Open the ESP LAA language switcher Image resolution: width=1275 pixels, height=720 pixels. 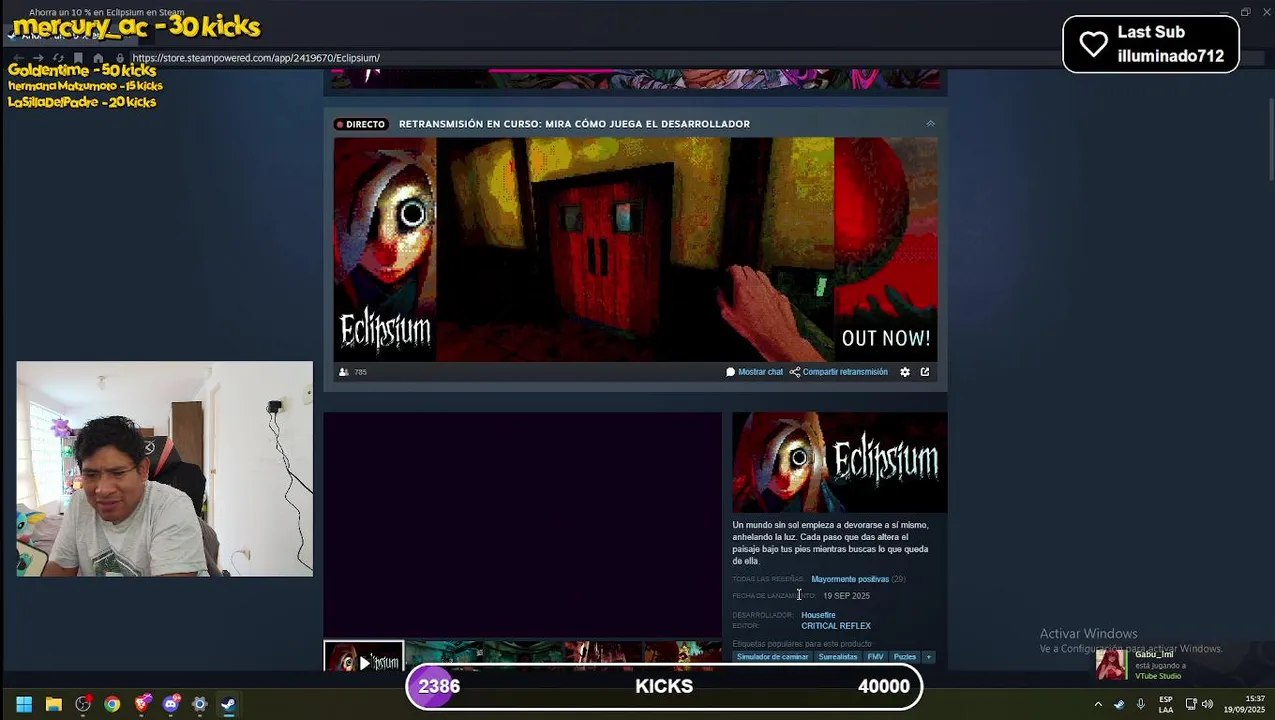(x=1166, y=704)
